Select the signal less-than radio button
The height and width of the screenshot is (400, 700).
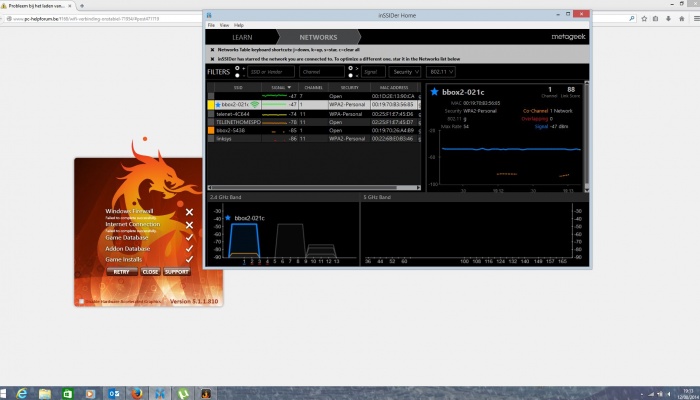coord(350,75)
